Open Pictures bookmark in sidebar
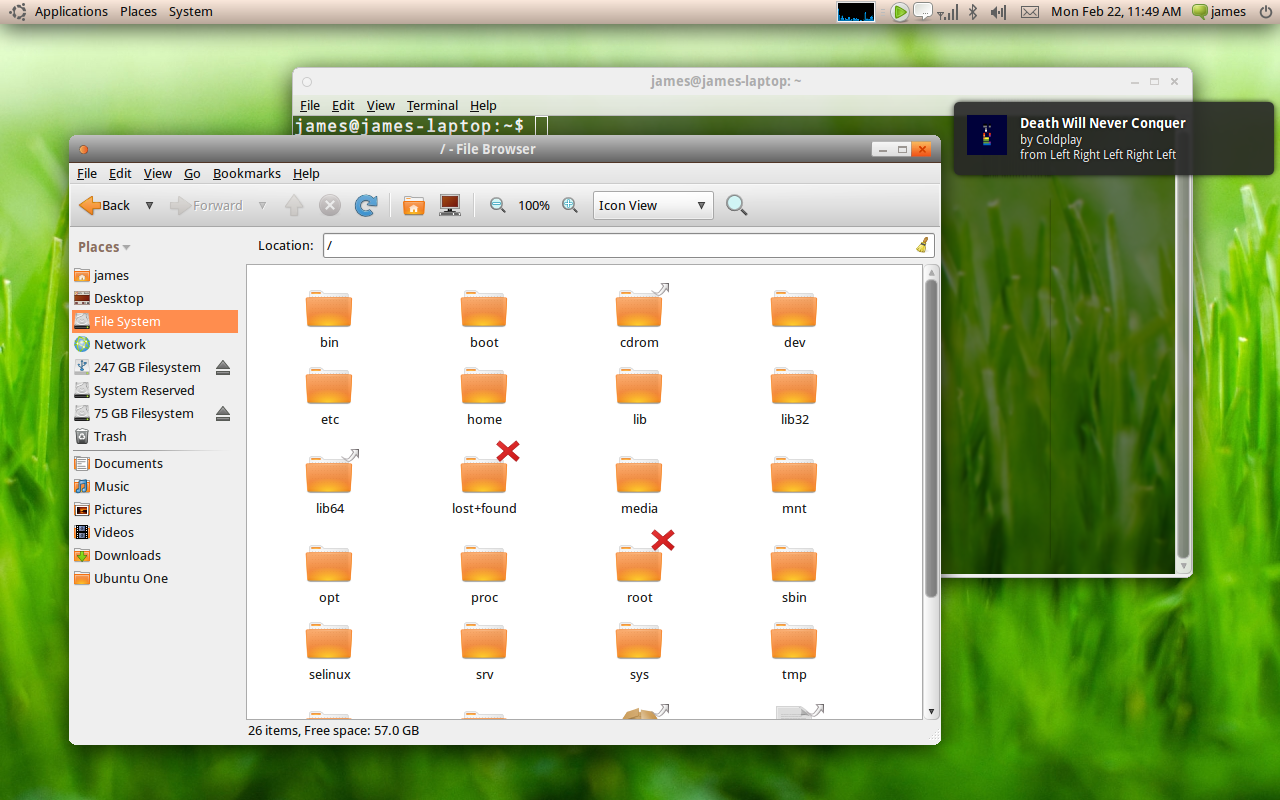1280x800 pixels. click(154, 509)
